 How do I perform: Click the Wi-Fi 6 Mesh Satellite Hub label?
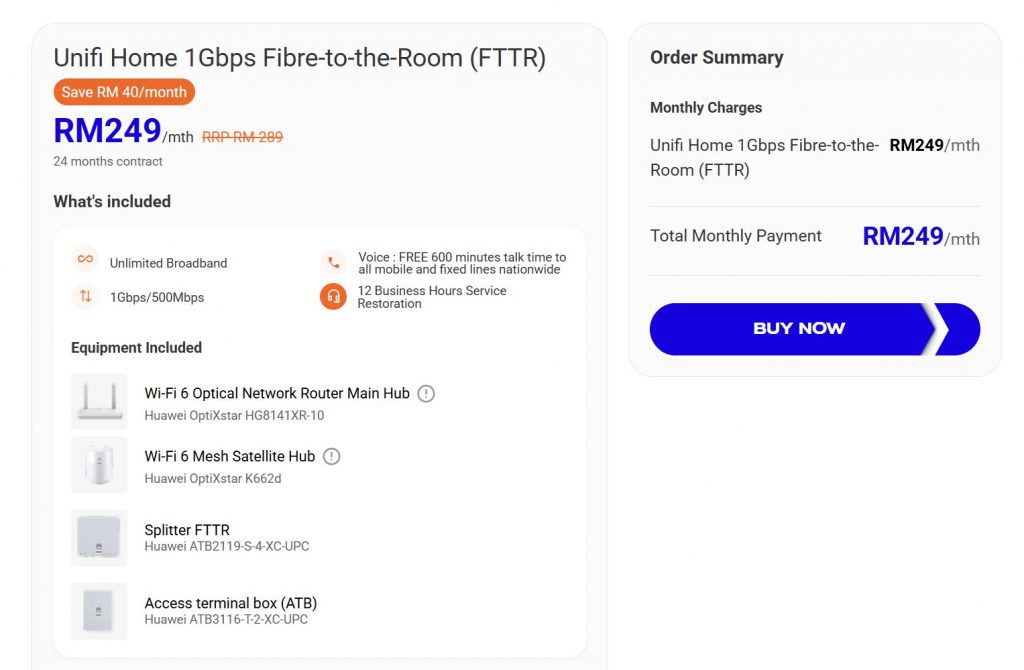pyautogui.click(x=230, y=457)
